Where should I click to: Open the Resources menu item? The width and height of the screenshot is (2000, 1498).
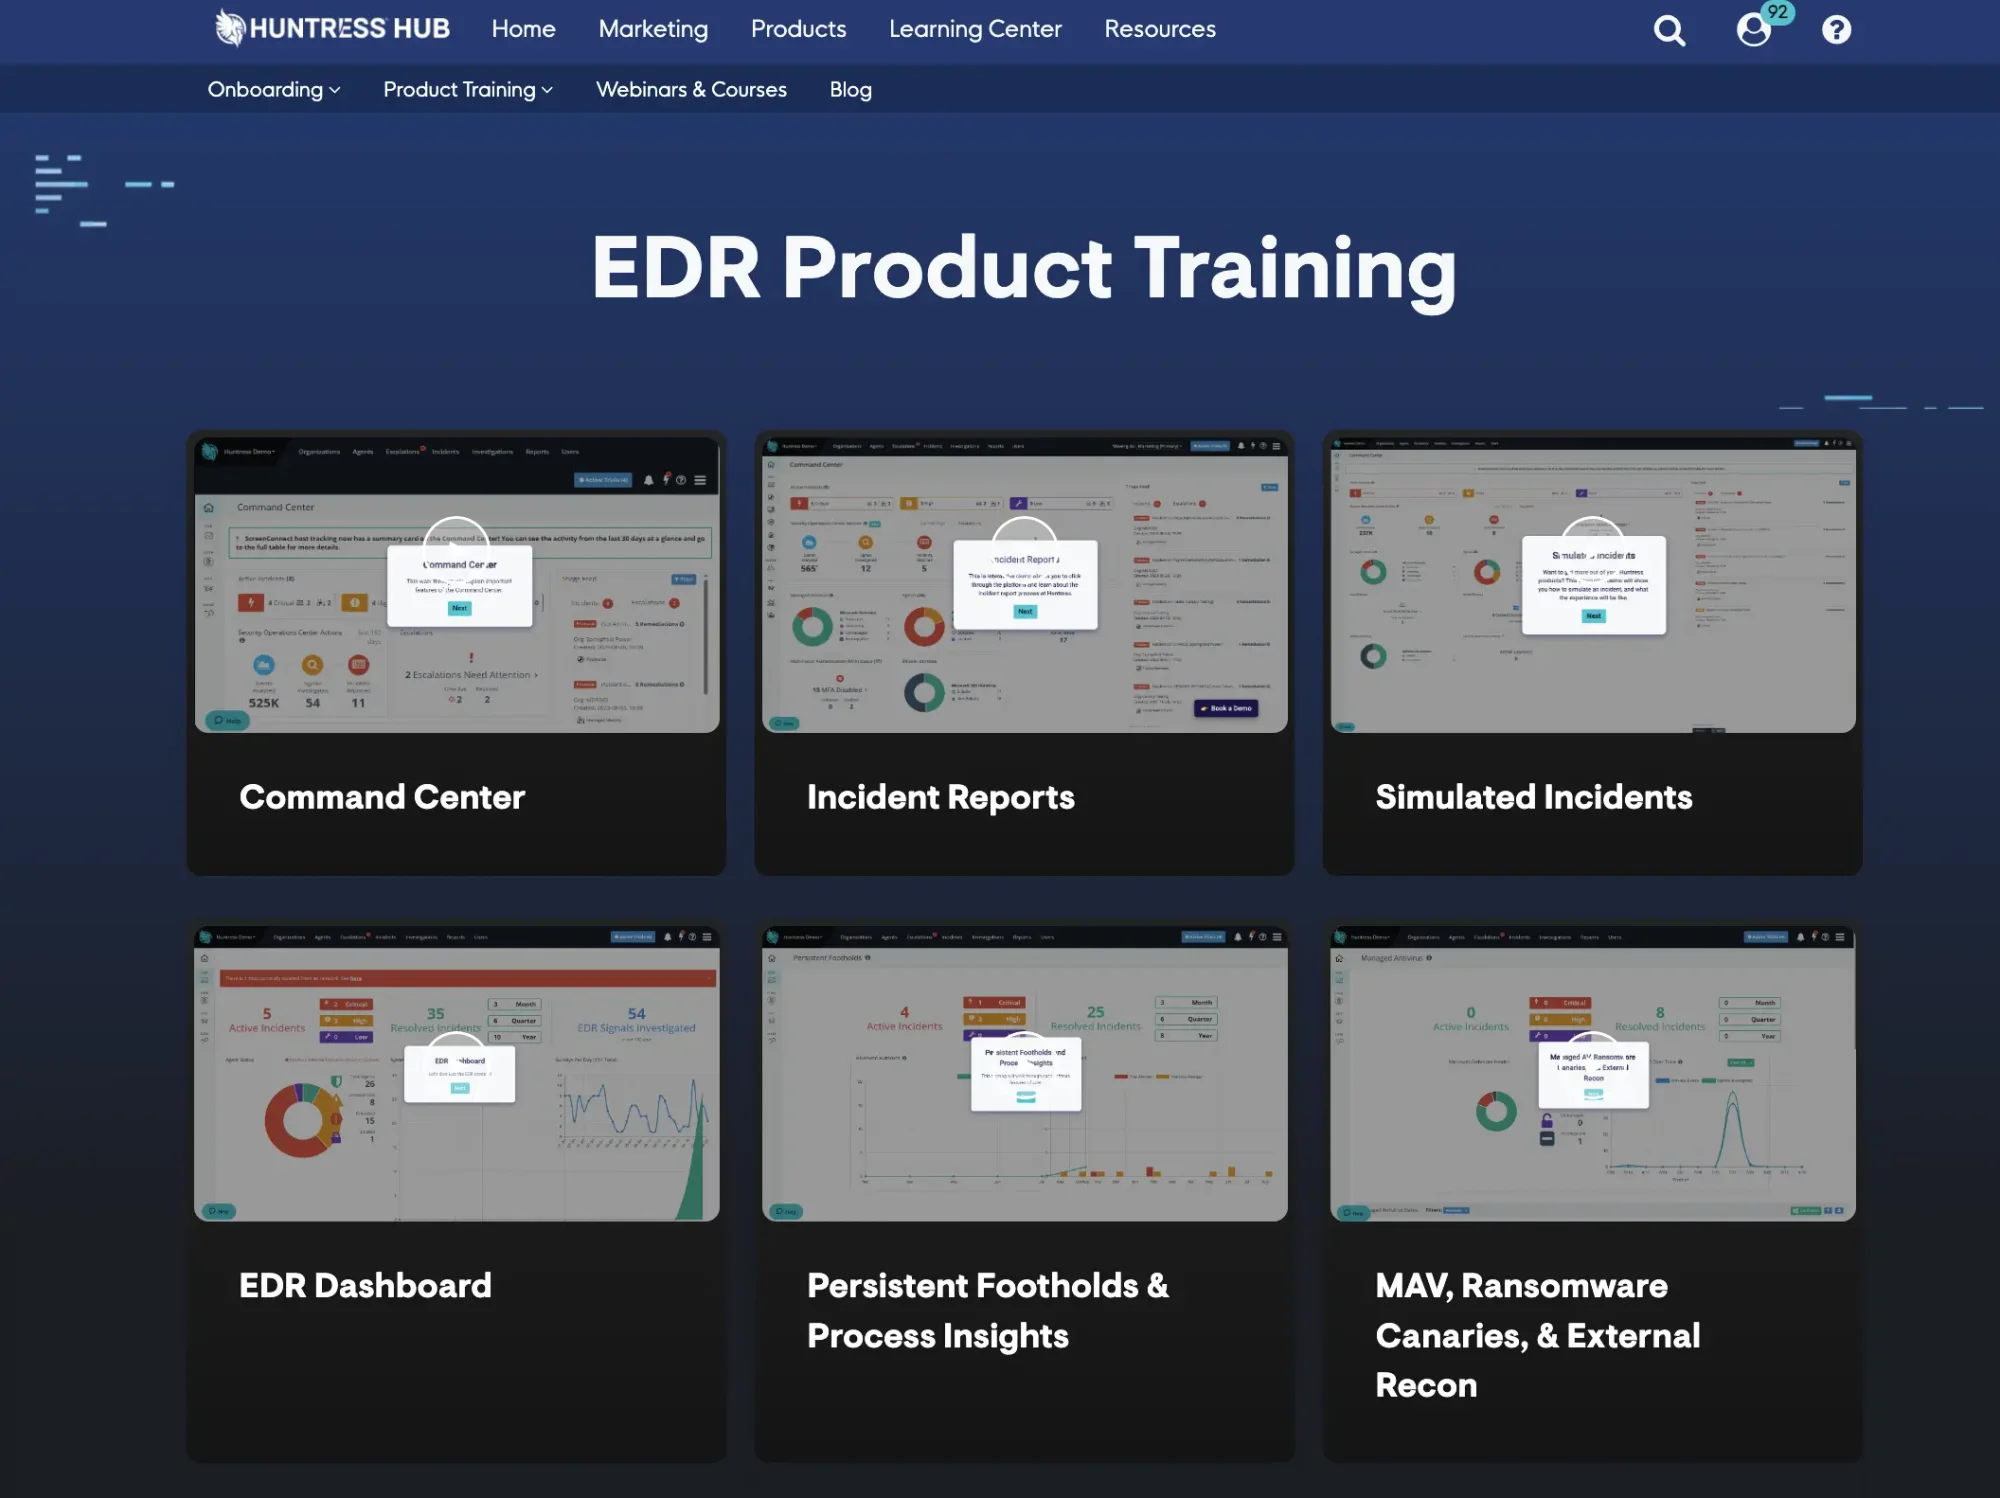pos(1160,29)
